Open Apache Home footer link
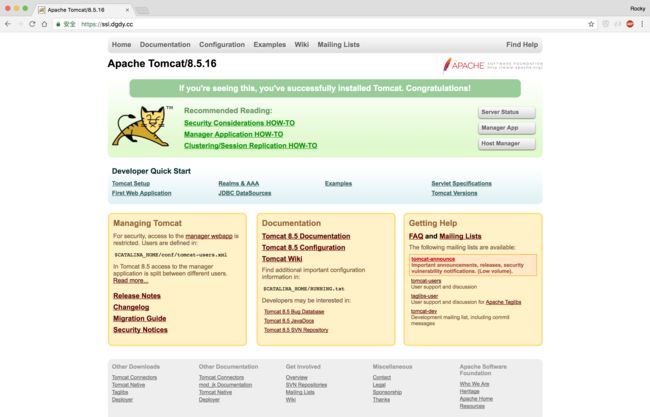The width and height of the screenshot is (650, 417). (x=476, y=399)
